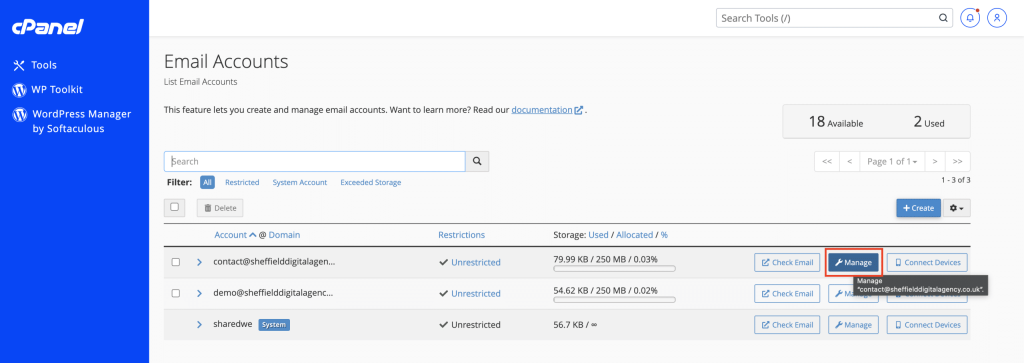The height and width of the screenshot is (363, 1024).
Task: Click Unrestricted link for contact account
Action: (x=475, y=262)
